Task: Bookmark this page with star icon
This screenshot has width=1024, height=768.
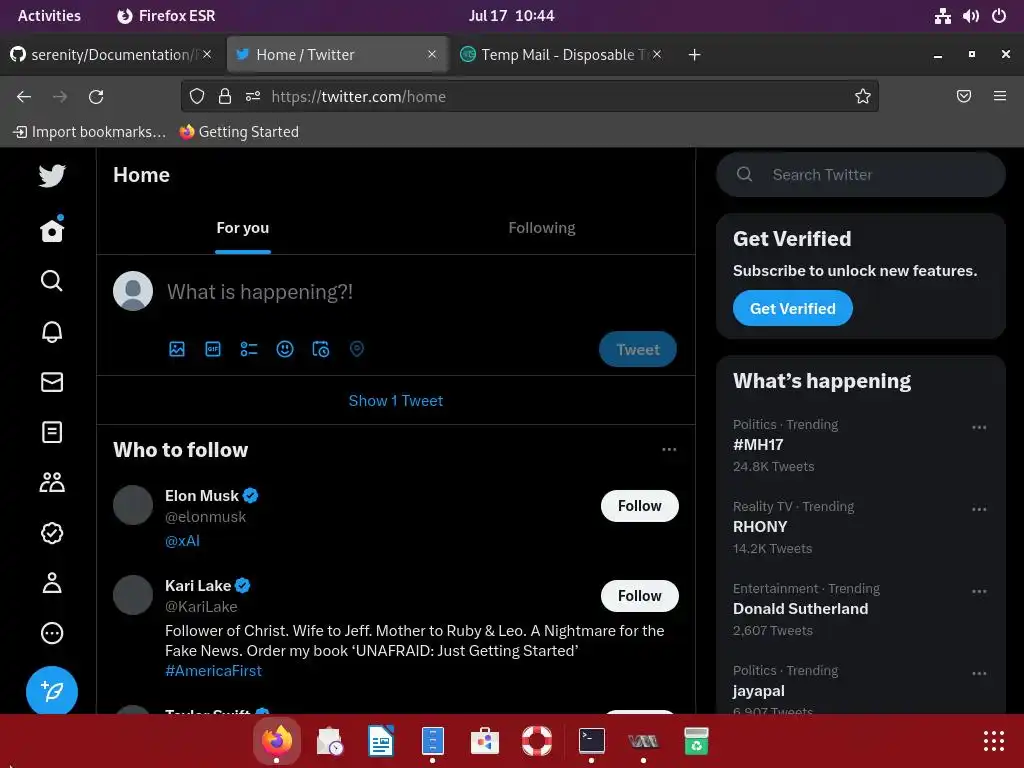Action: pos(863,97)
